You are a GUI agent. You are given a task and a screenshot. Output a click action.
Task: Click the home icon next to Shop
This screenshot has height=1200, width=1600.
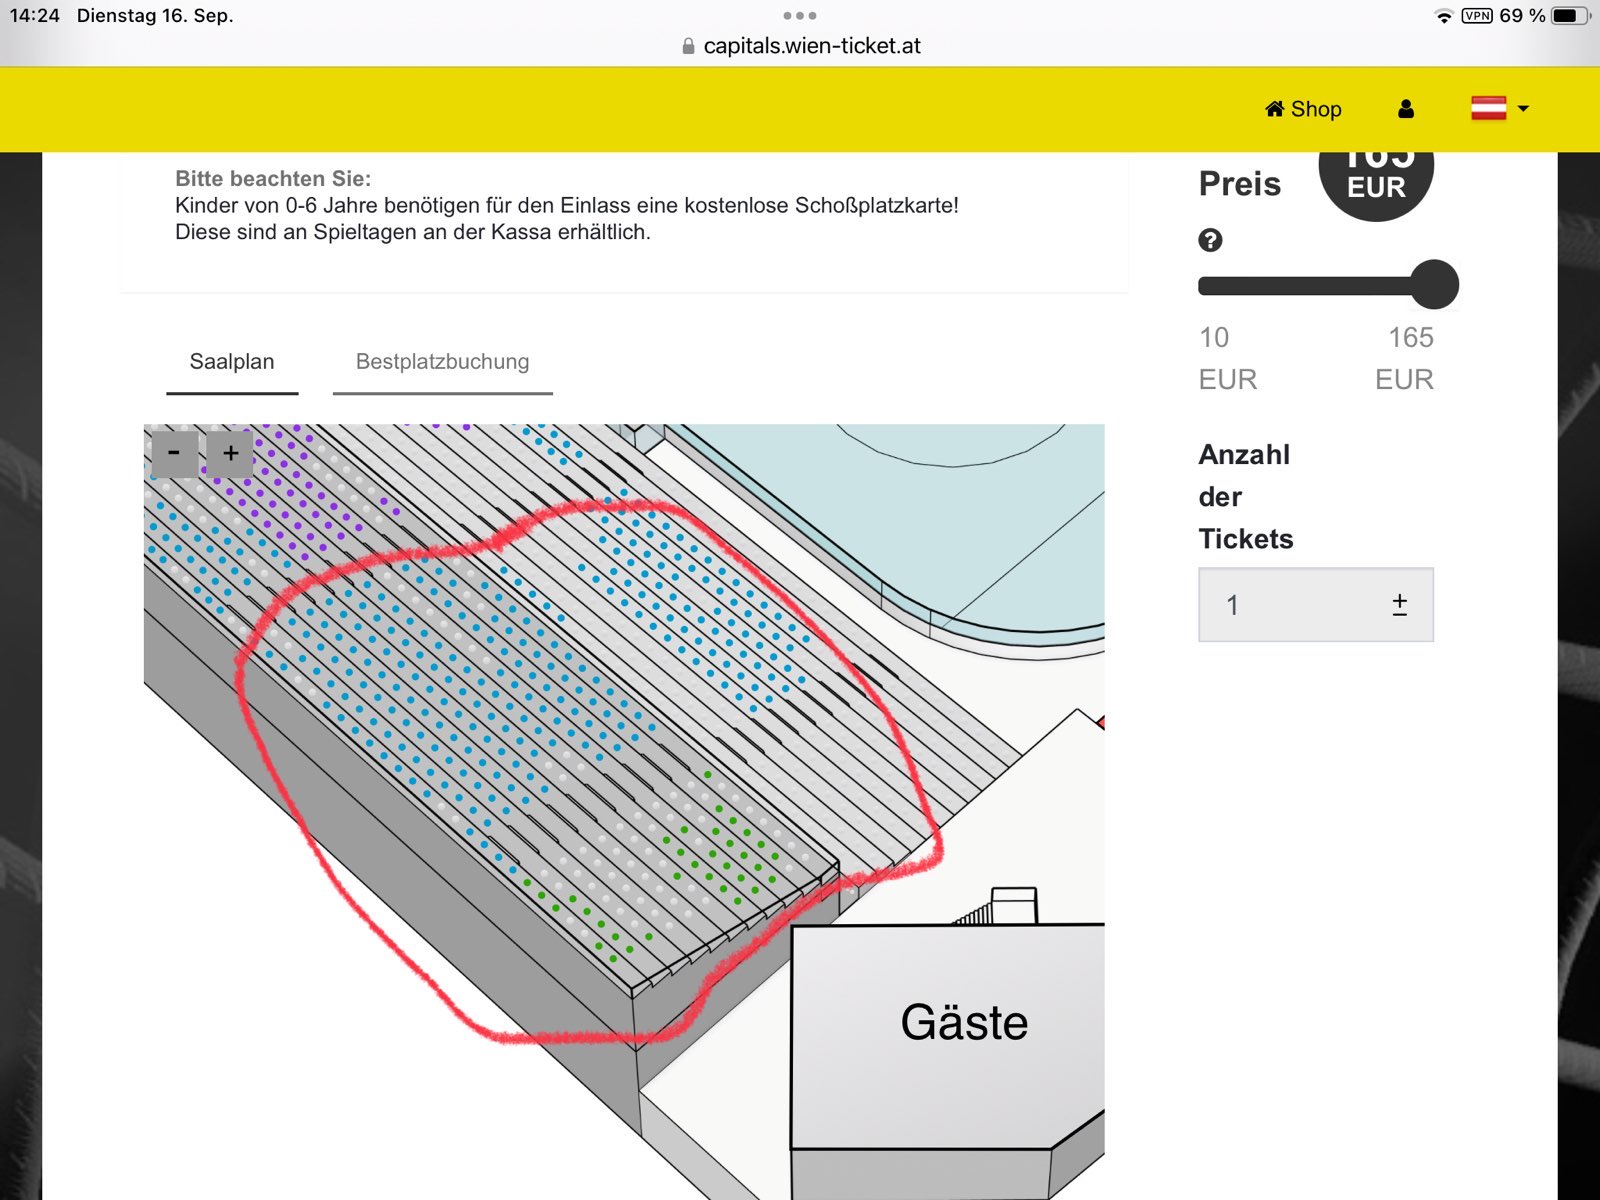tap(1274, 109)
